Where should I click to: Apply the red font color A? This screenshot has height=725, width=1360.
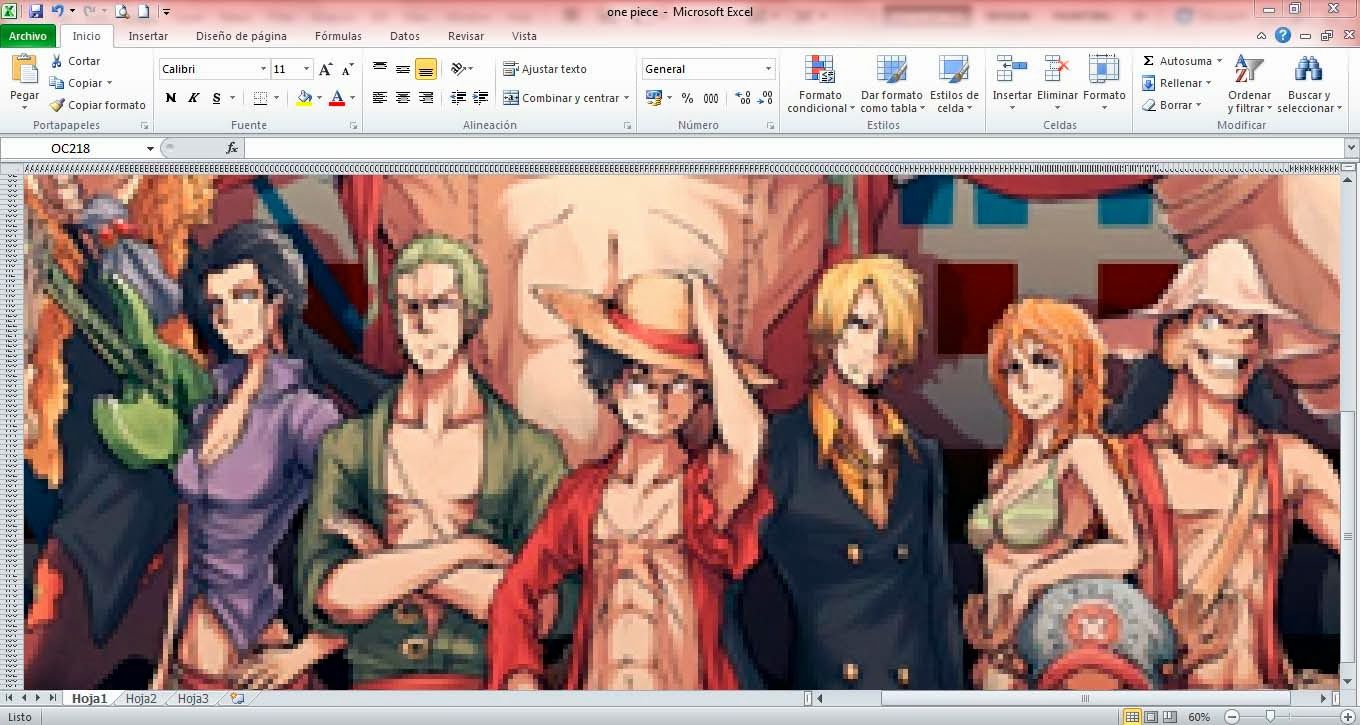pyautogui.click(x=337, y=98)
